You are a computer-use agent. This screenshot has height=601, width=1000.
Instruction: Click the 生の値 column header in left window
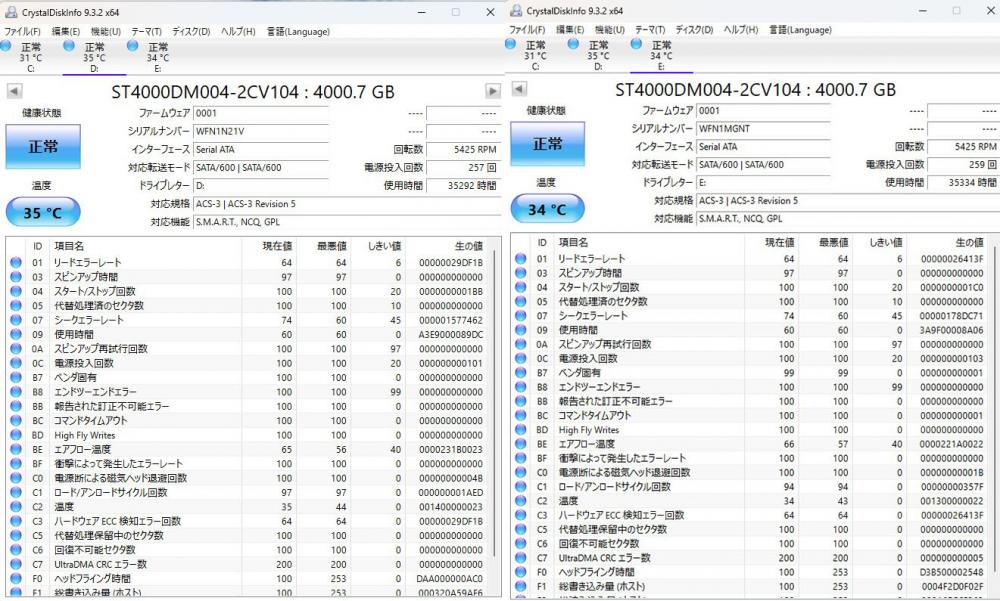coord(450,246)
